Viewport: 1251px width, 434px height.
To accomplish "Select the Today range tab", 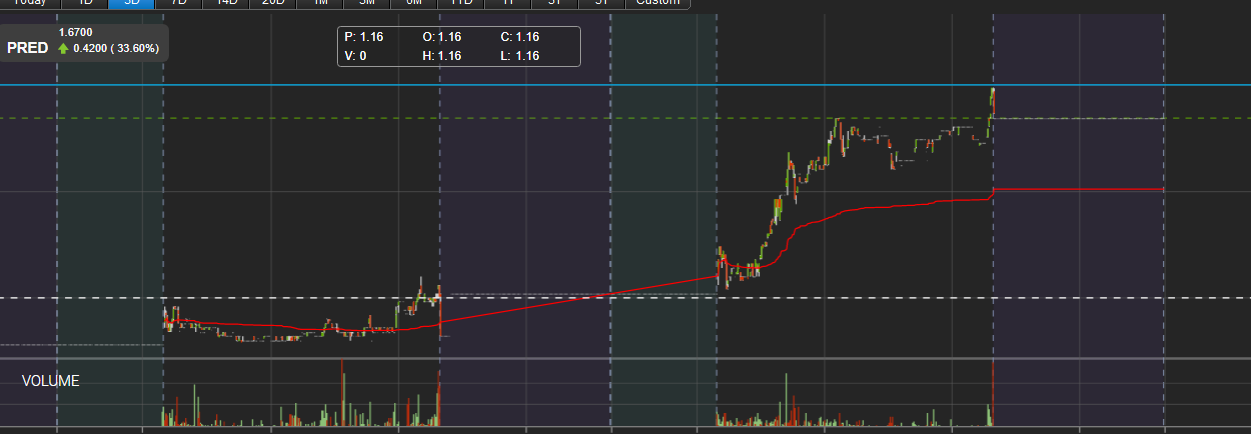I will pos(30,3).
